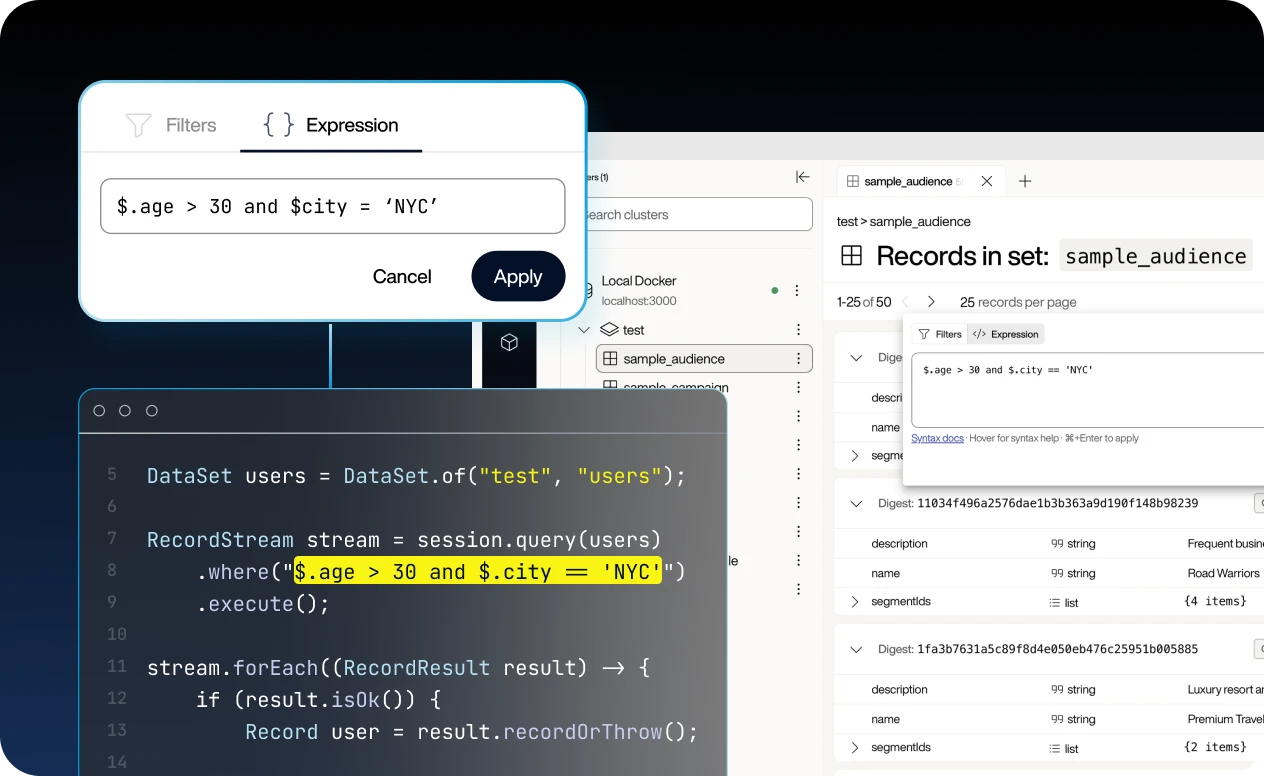Image resolution: width=1264 pixels, height=776 pixels.
Task: Switch to the Filters tab in the dialog
Action: coord(171,125)
